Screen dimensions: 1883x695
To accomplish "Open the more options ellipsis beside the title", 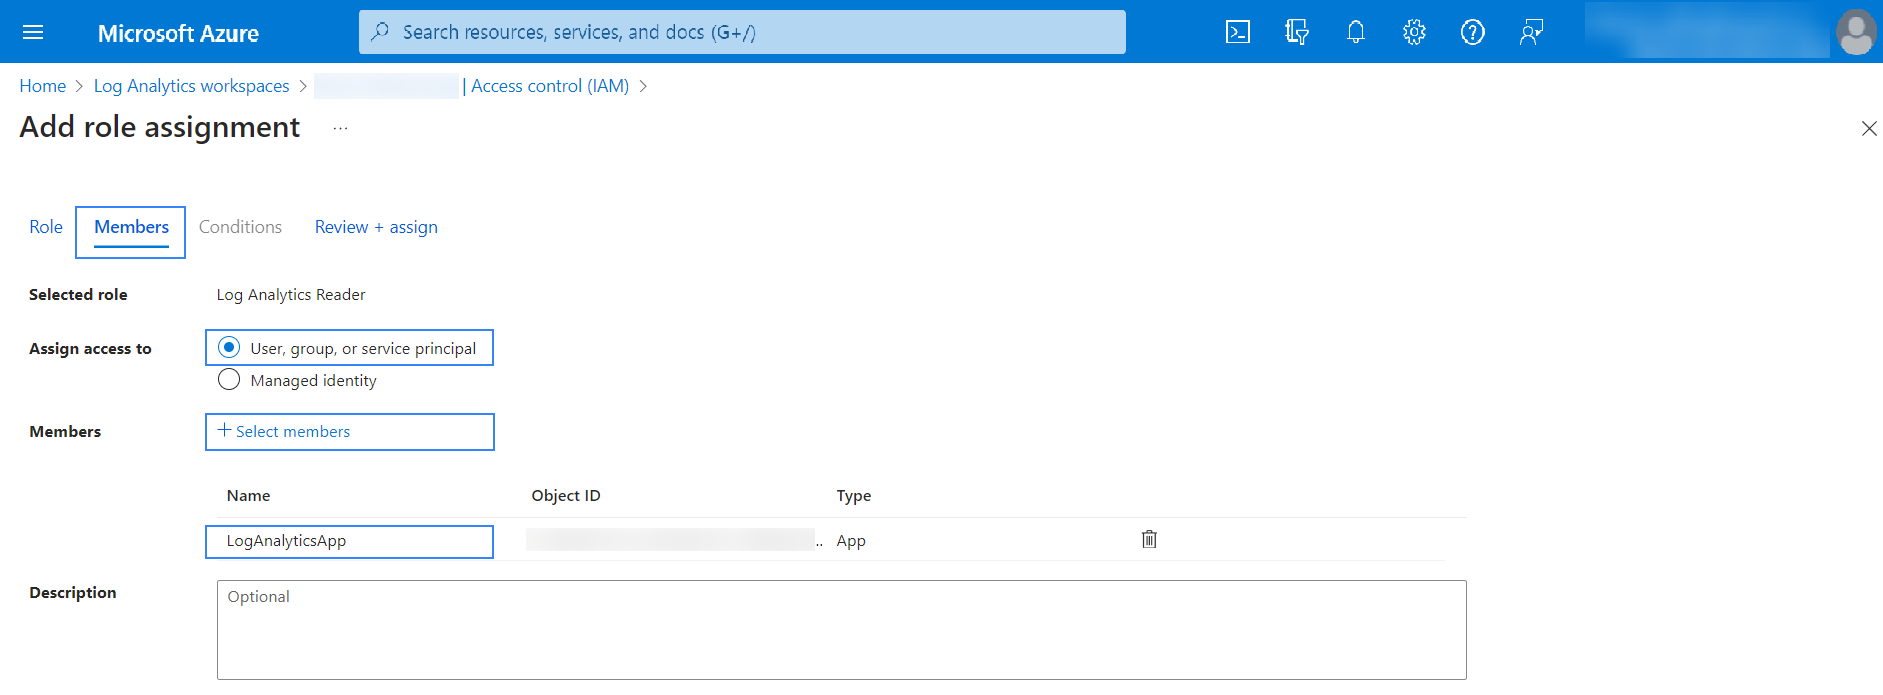I will [x=340, y=128].
